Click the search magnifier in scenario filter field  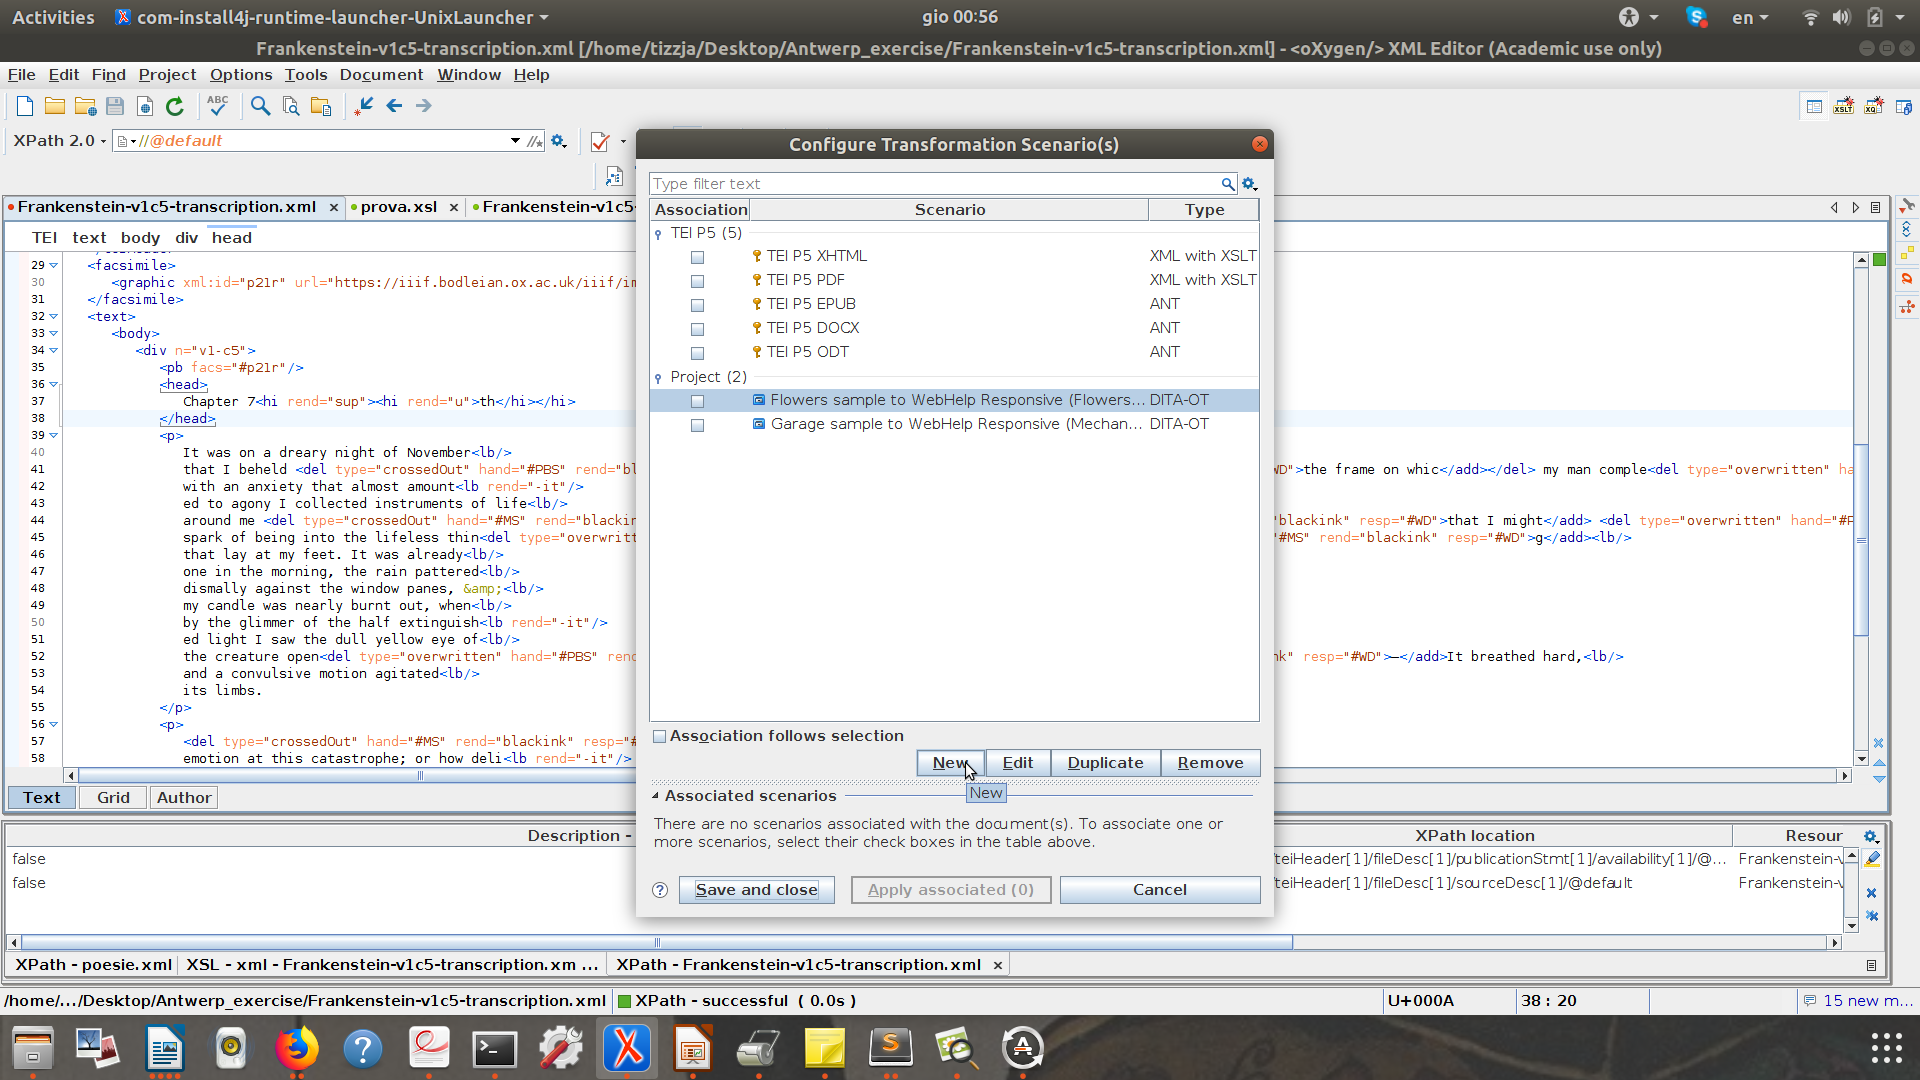[x=1227, y=184]
